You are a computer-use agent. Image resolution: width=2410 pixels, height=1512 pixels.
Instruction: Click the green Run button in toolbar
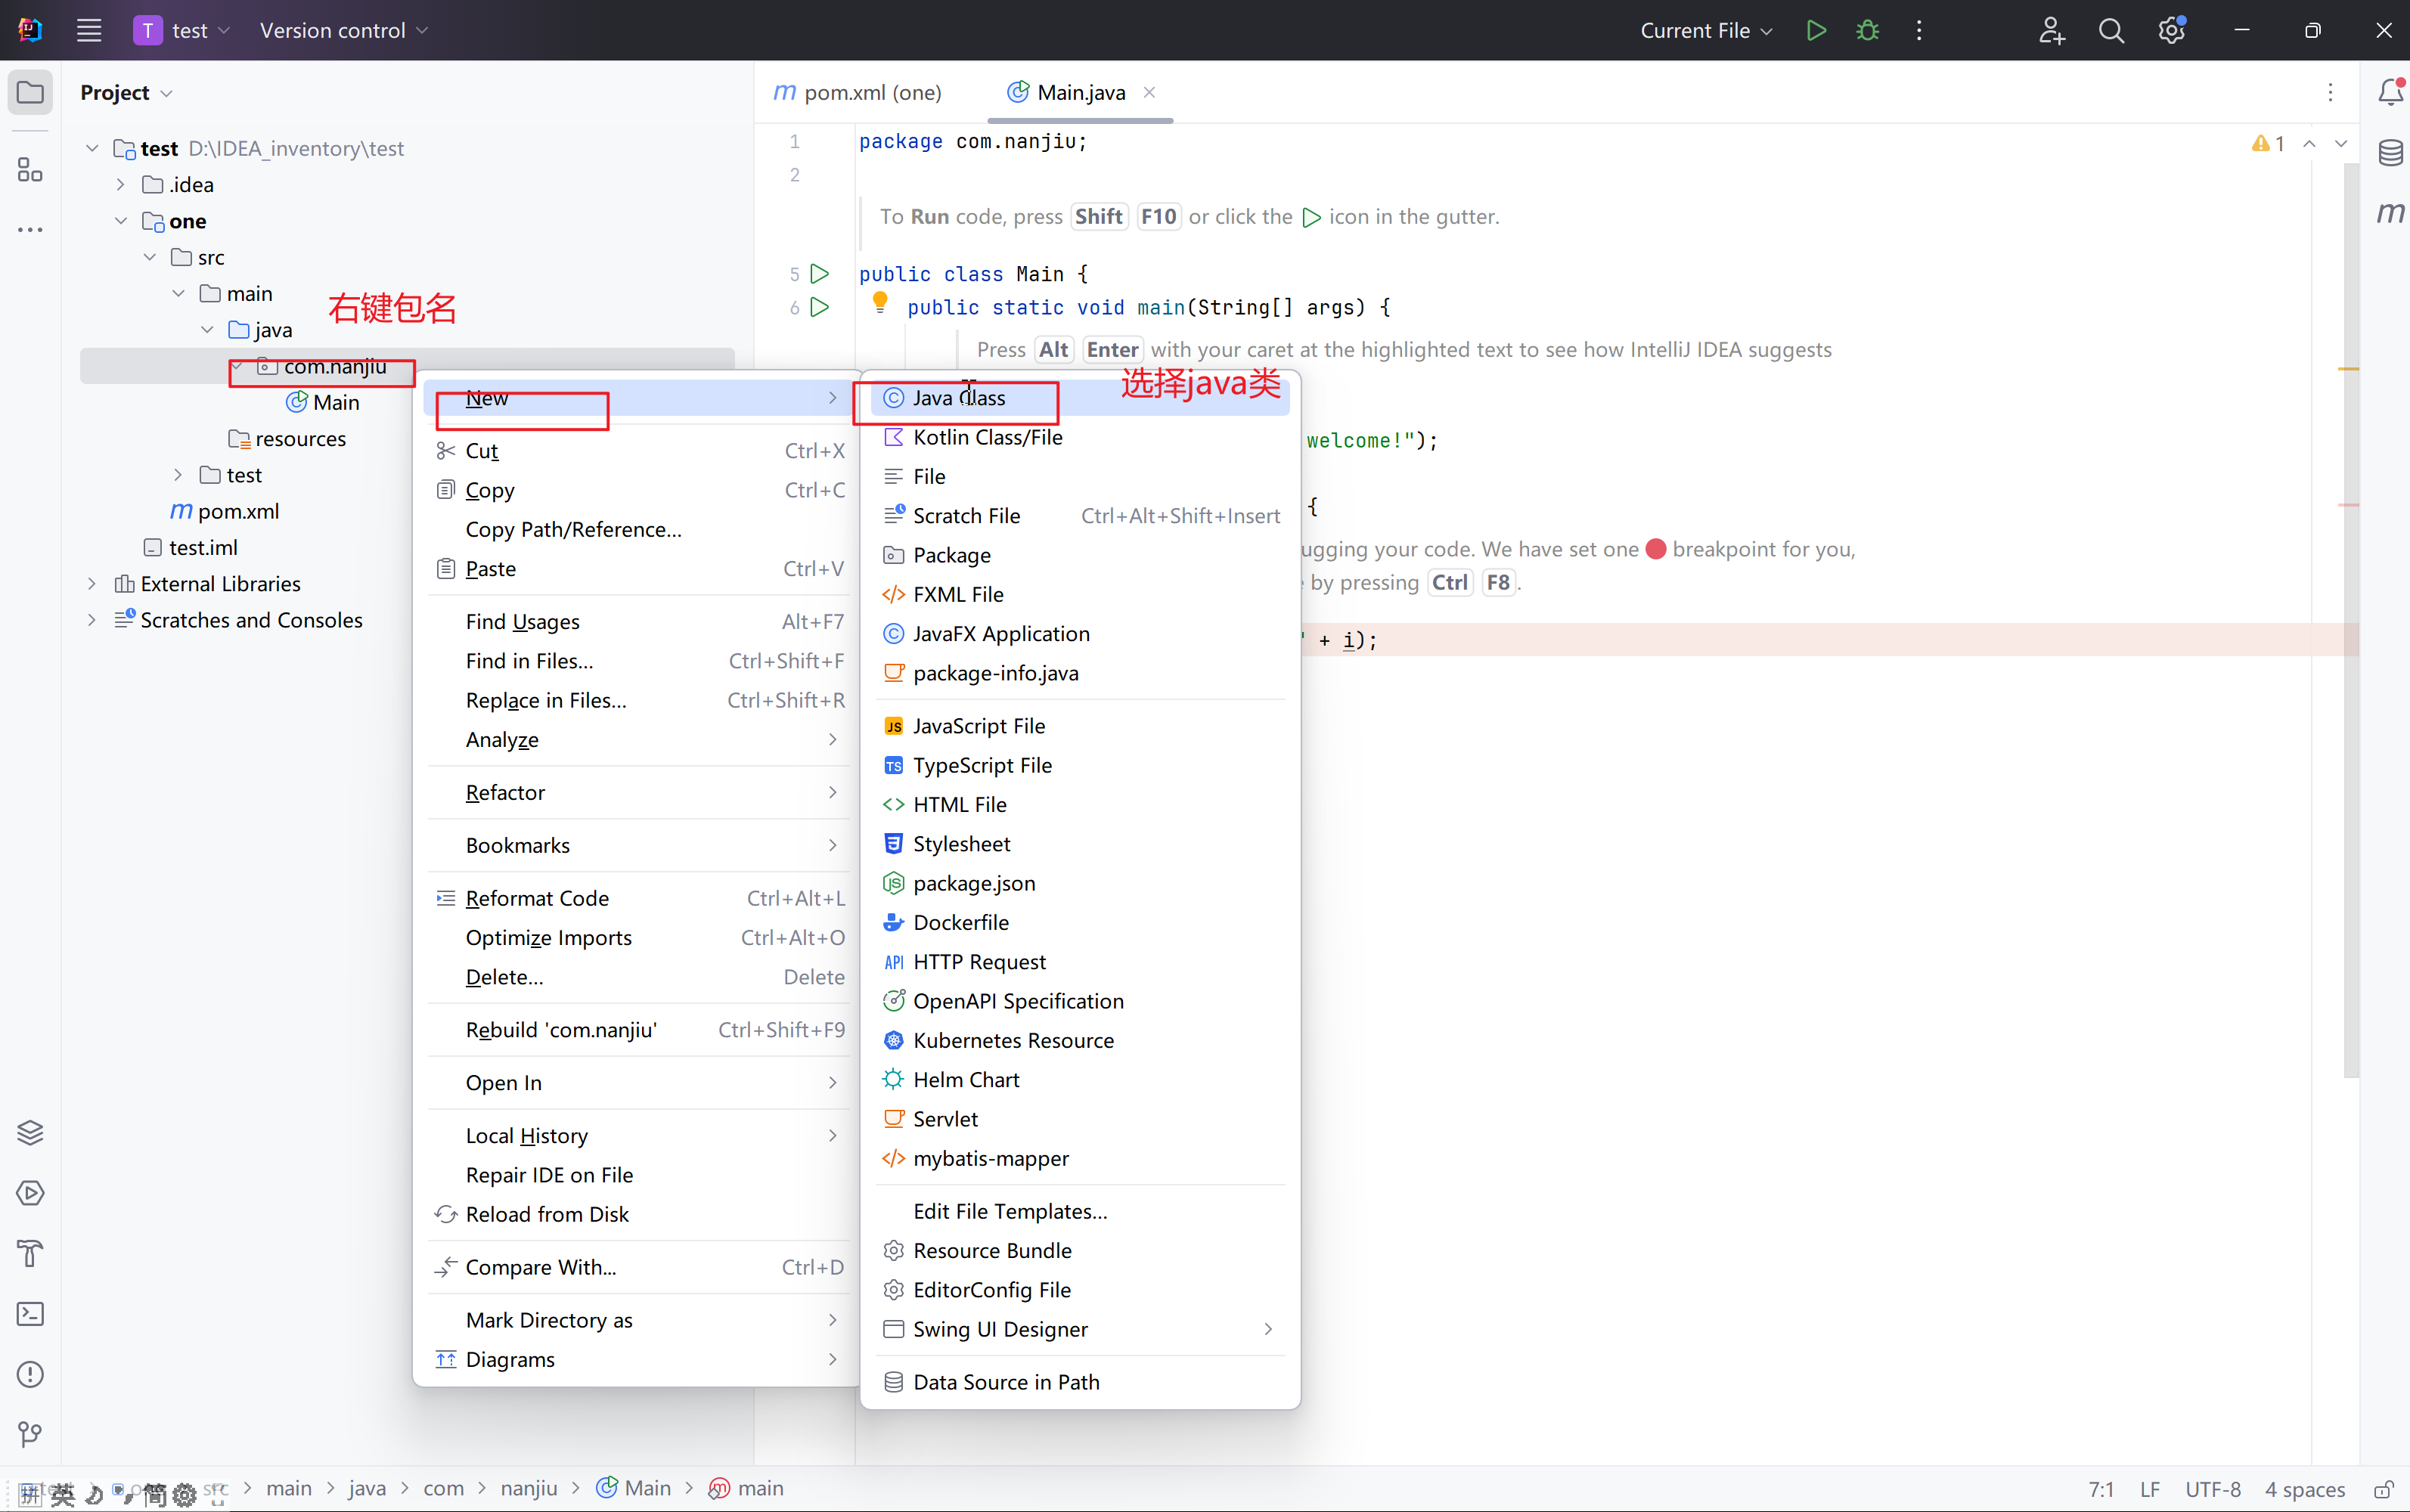(x=1816, y=30)
